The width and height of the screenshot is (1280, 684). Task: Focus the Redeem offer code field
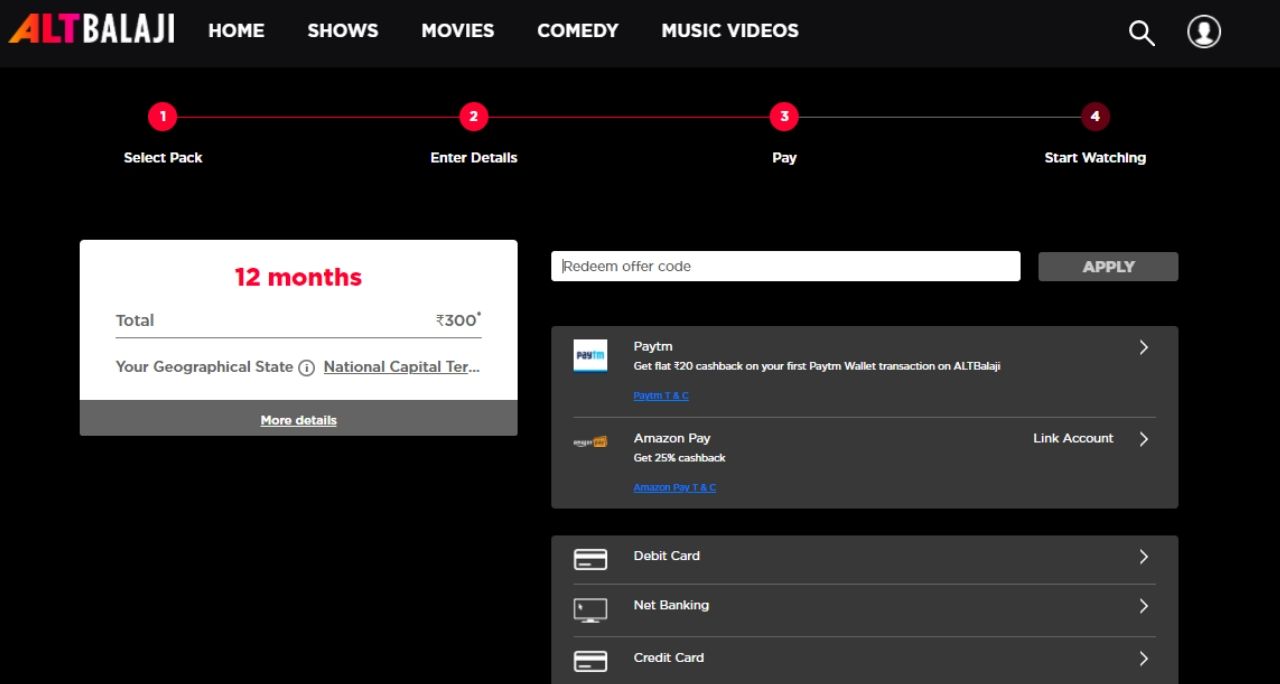pyautogui.click(x=786, y=266)
